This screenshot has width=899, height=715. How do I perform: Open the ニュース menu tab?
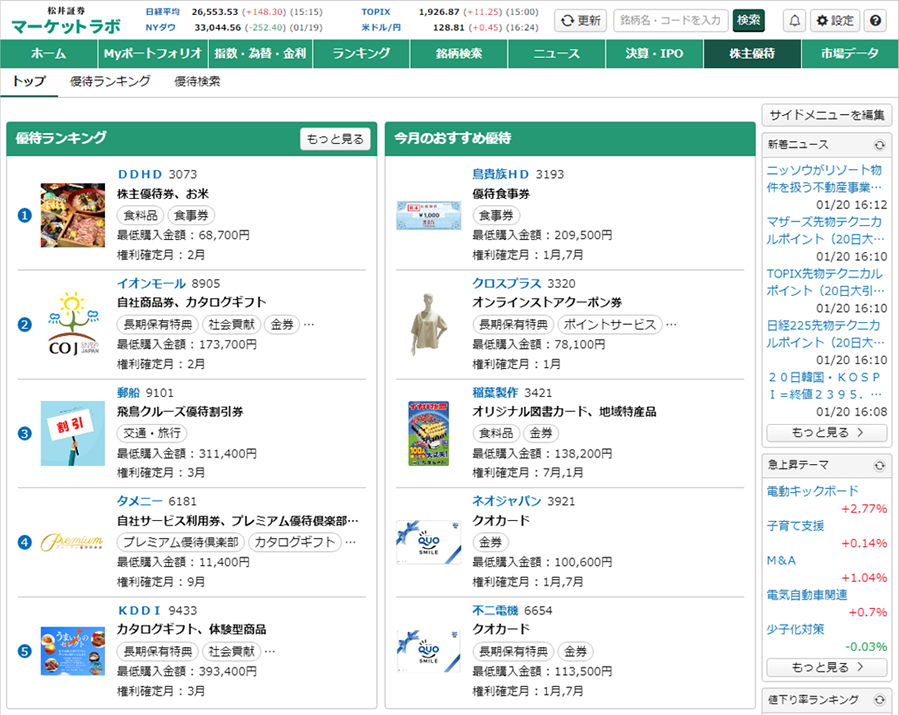(x=556, y=54)
